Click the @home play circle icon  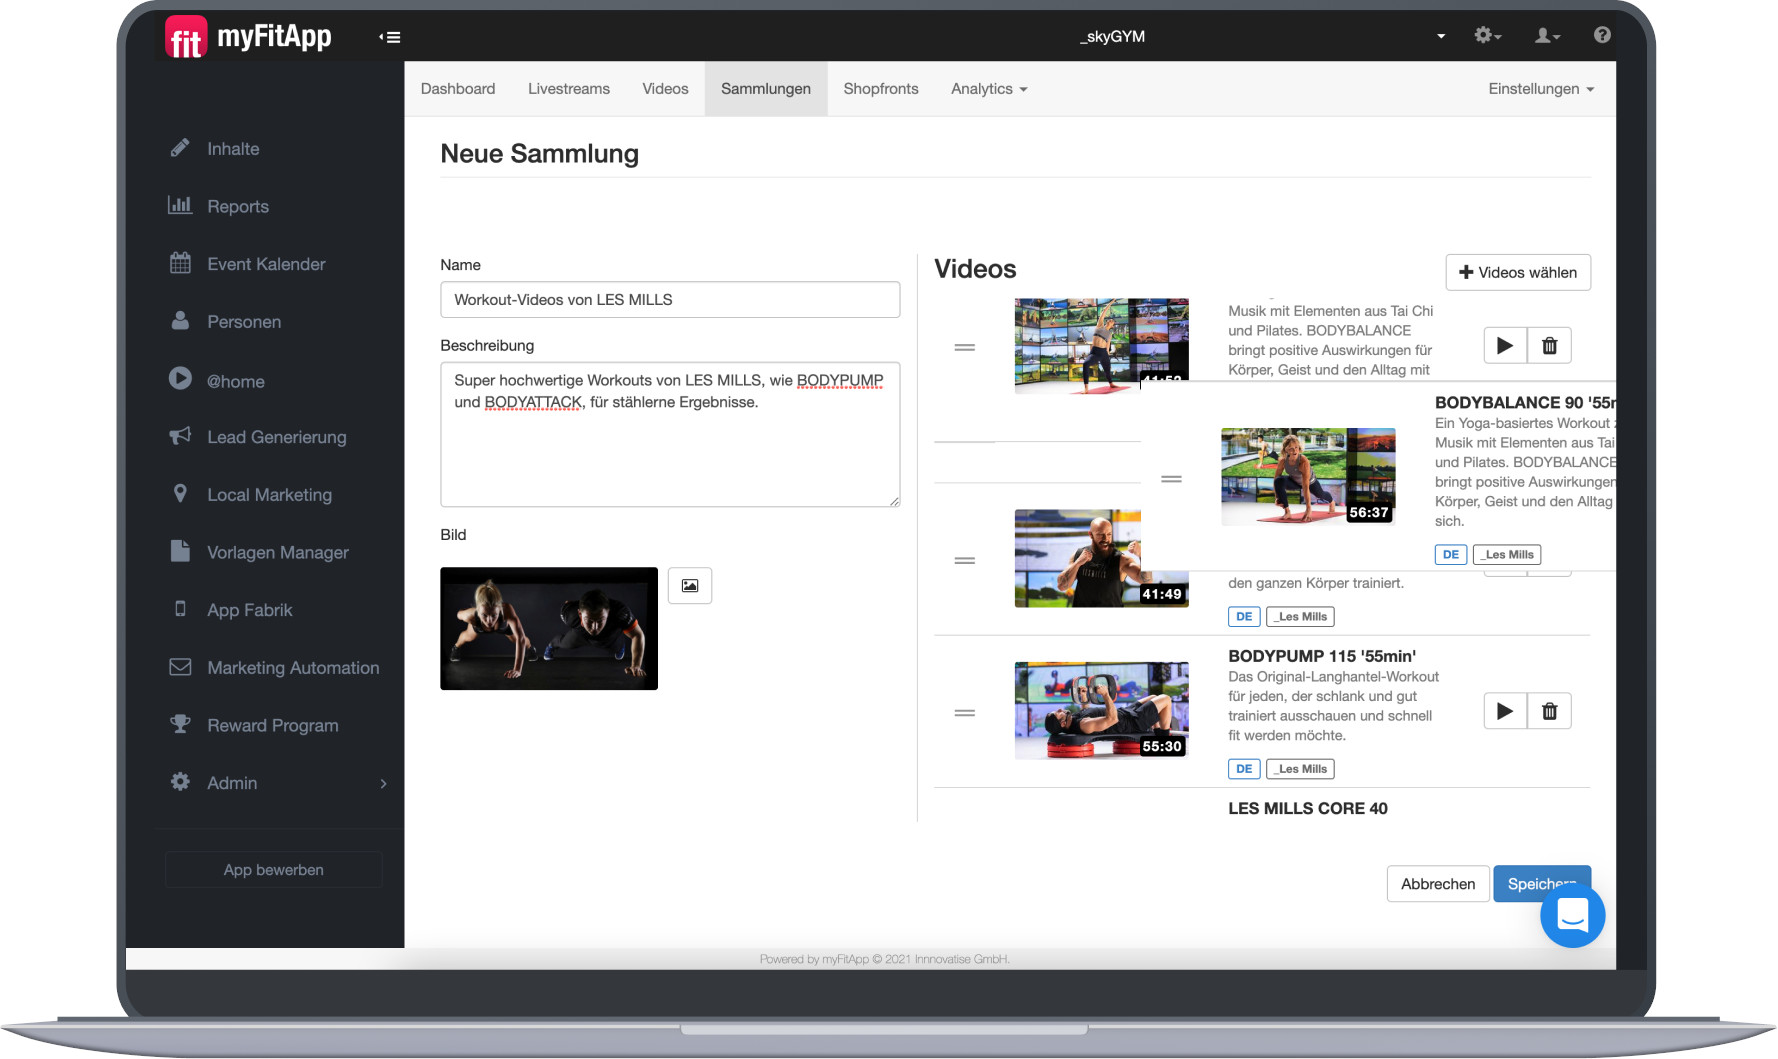180,378
